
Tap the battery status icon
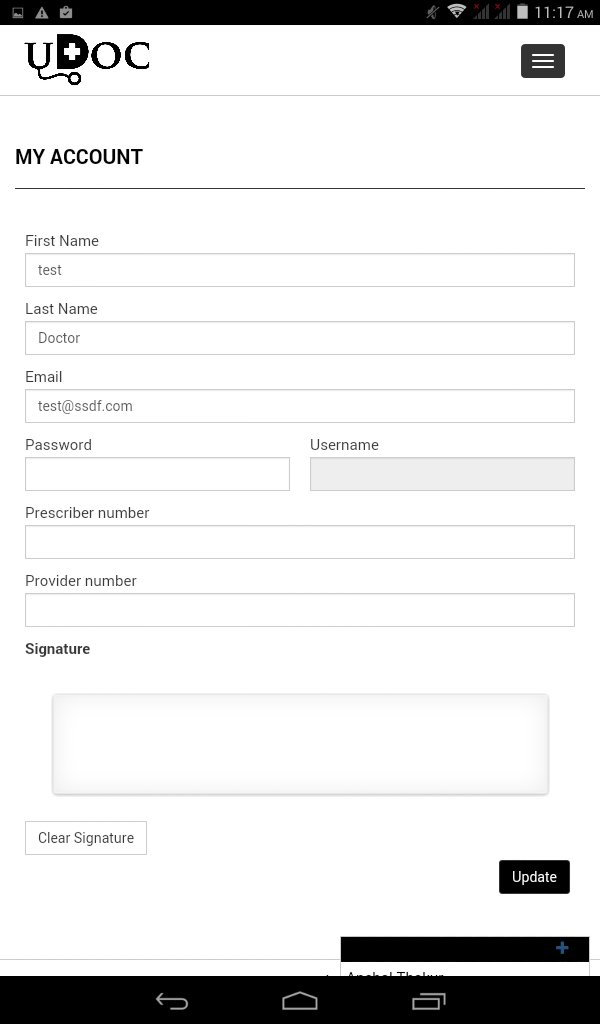522,12
